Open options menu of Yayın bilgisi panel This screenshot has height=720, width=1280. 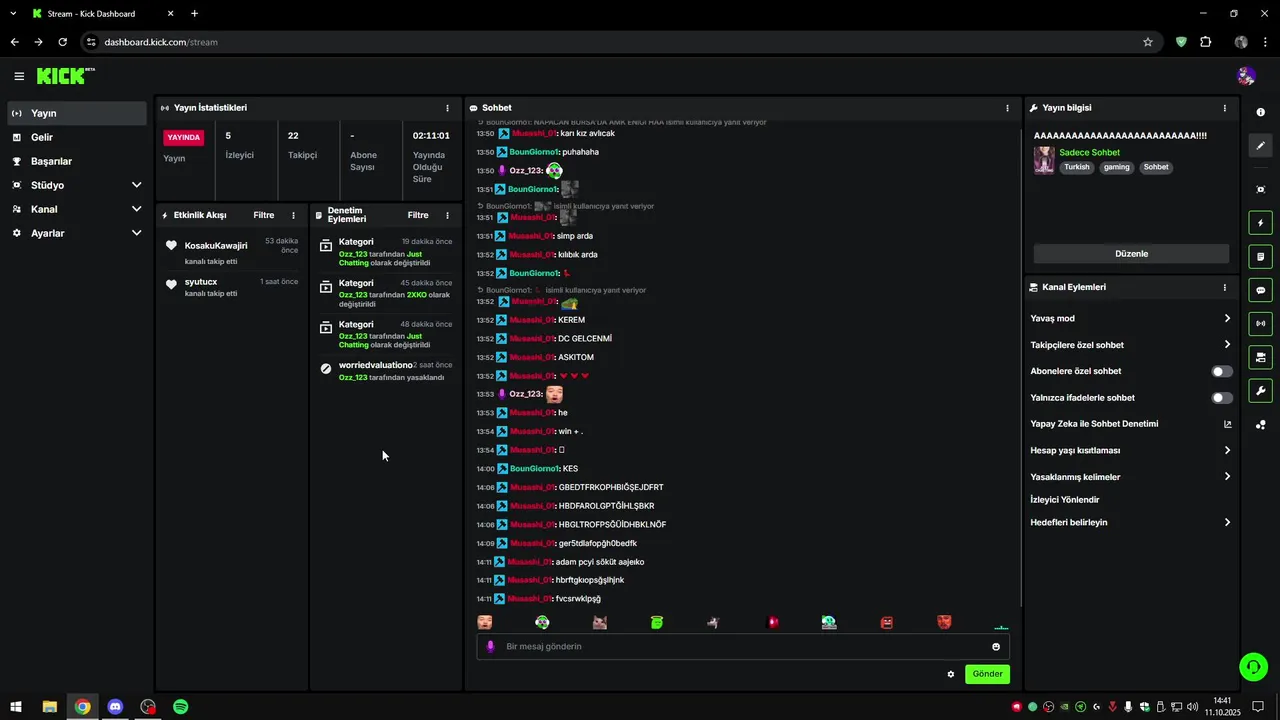click(x=1225, y=108)
